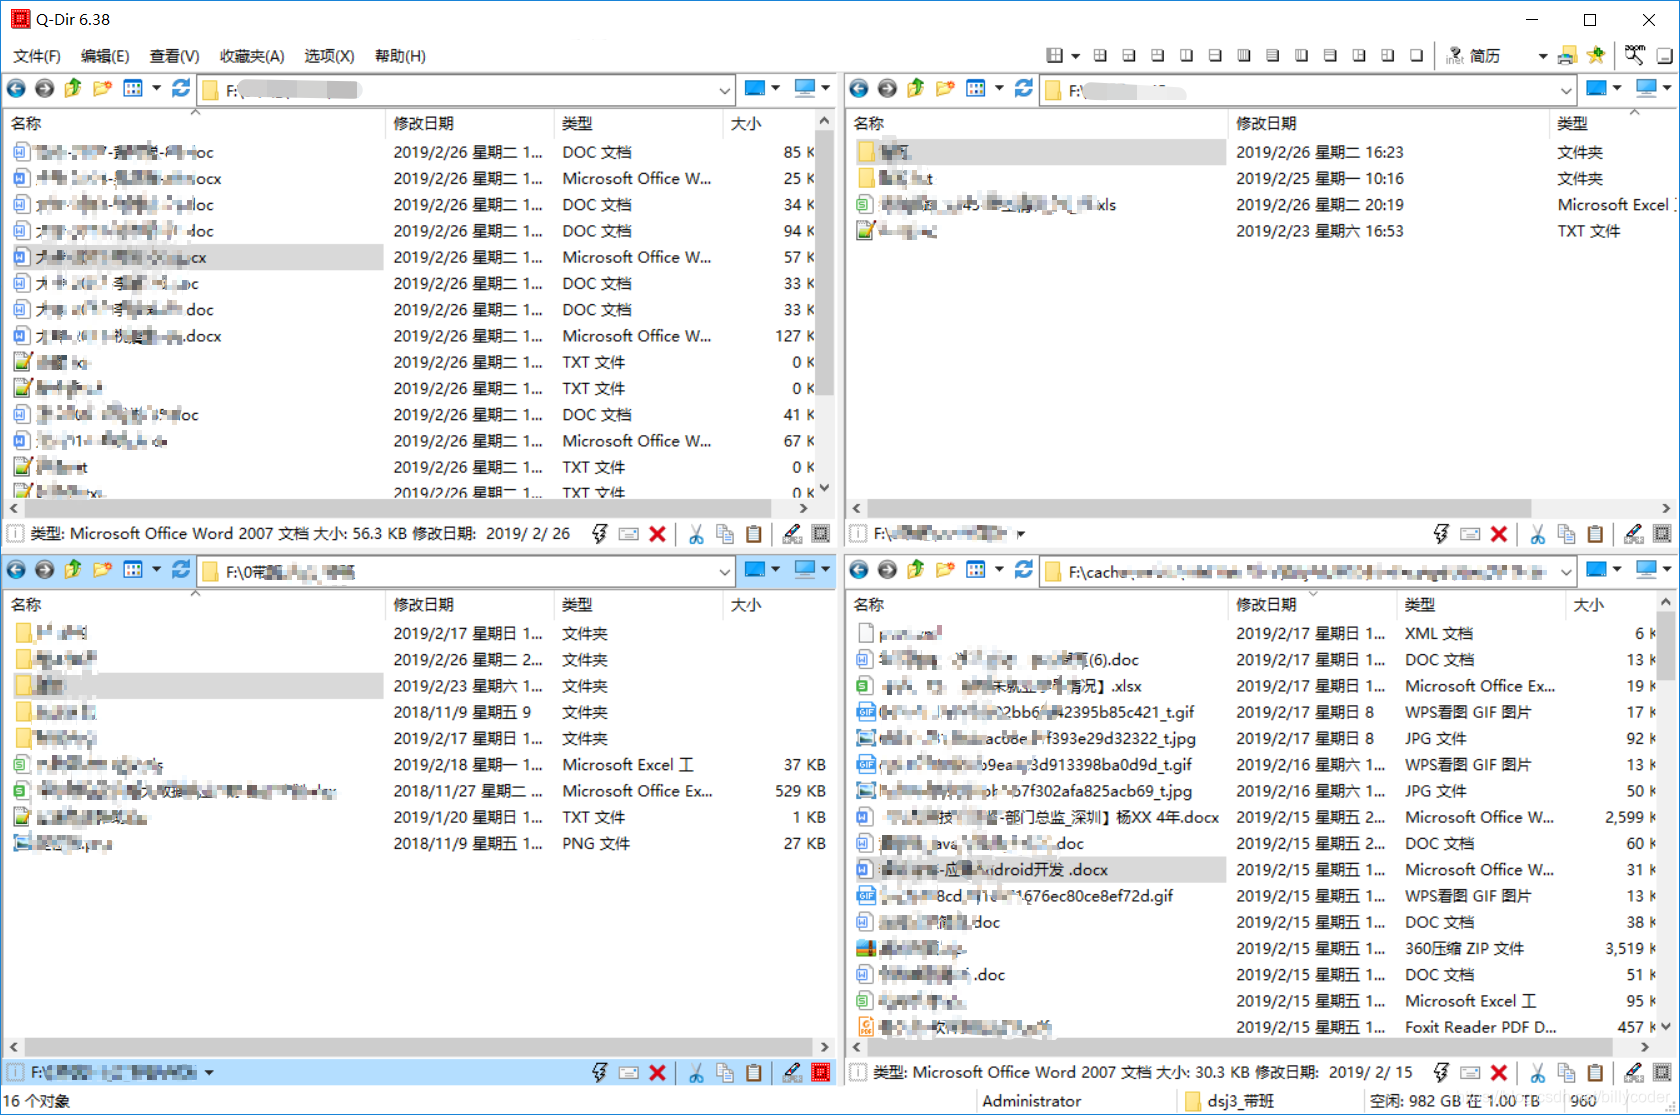Refresh the top-right pane
Screen dimensions: 1680x1115
[x=1024, y=89]
